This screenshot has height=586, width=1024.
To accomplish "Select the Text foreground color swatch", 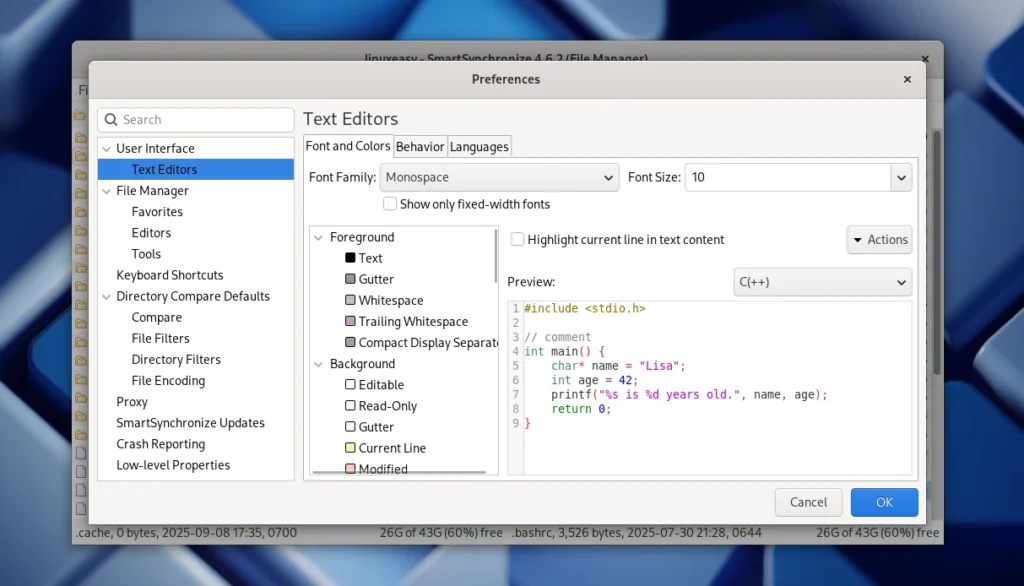I will coord(350,258).
